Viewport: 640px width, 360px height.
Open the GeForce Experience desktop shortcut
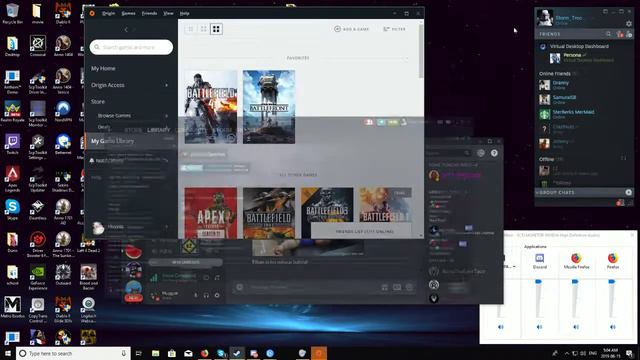38,278
